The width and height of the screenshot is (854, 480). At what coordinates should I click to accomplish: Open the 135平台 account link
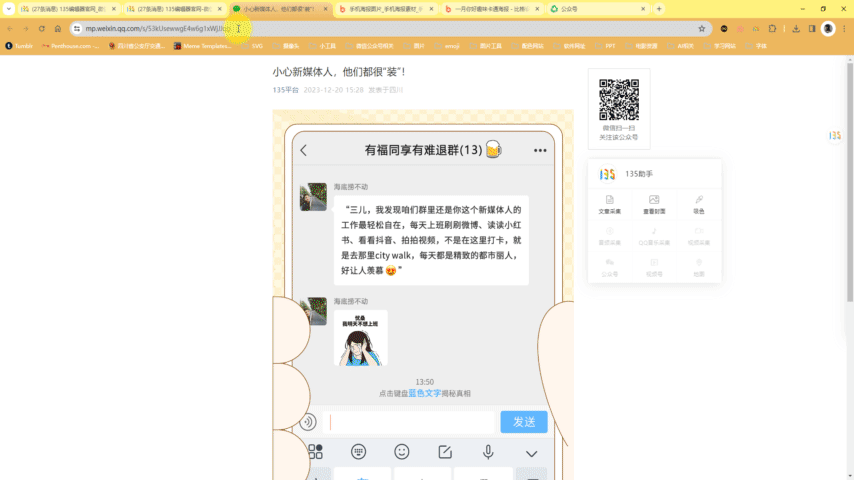pyautogui.click(x=285, y=90)
